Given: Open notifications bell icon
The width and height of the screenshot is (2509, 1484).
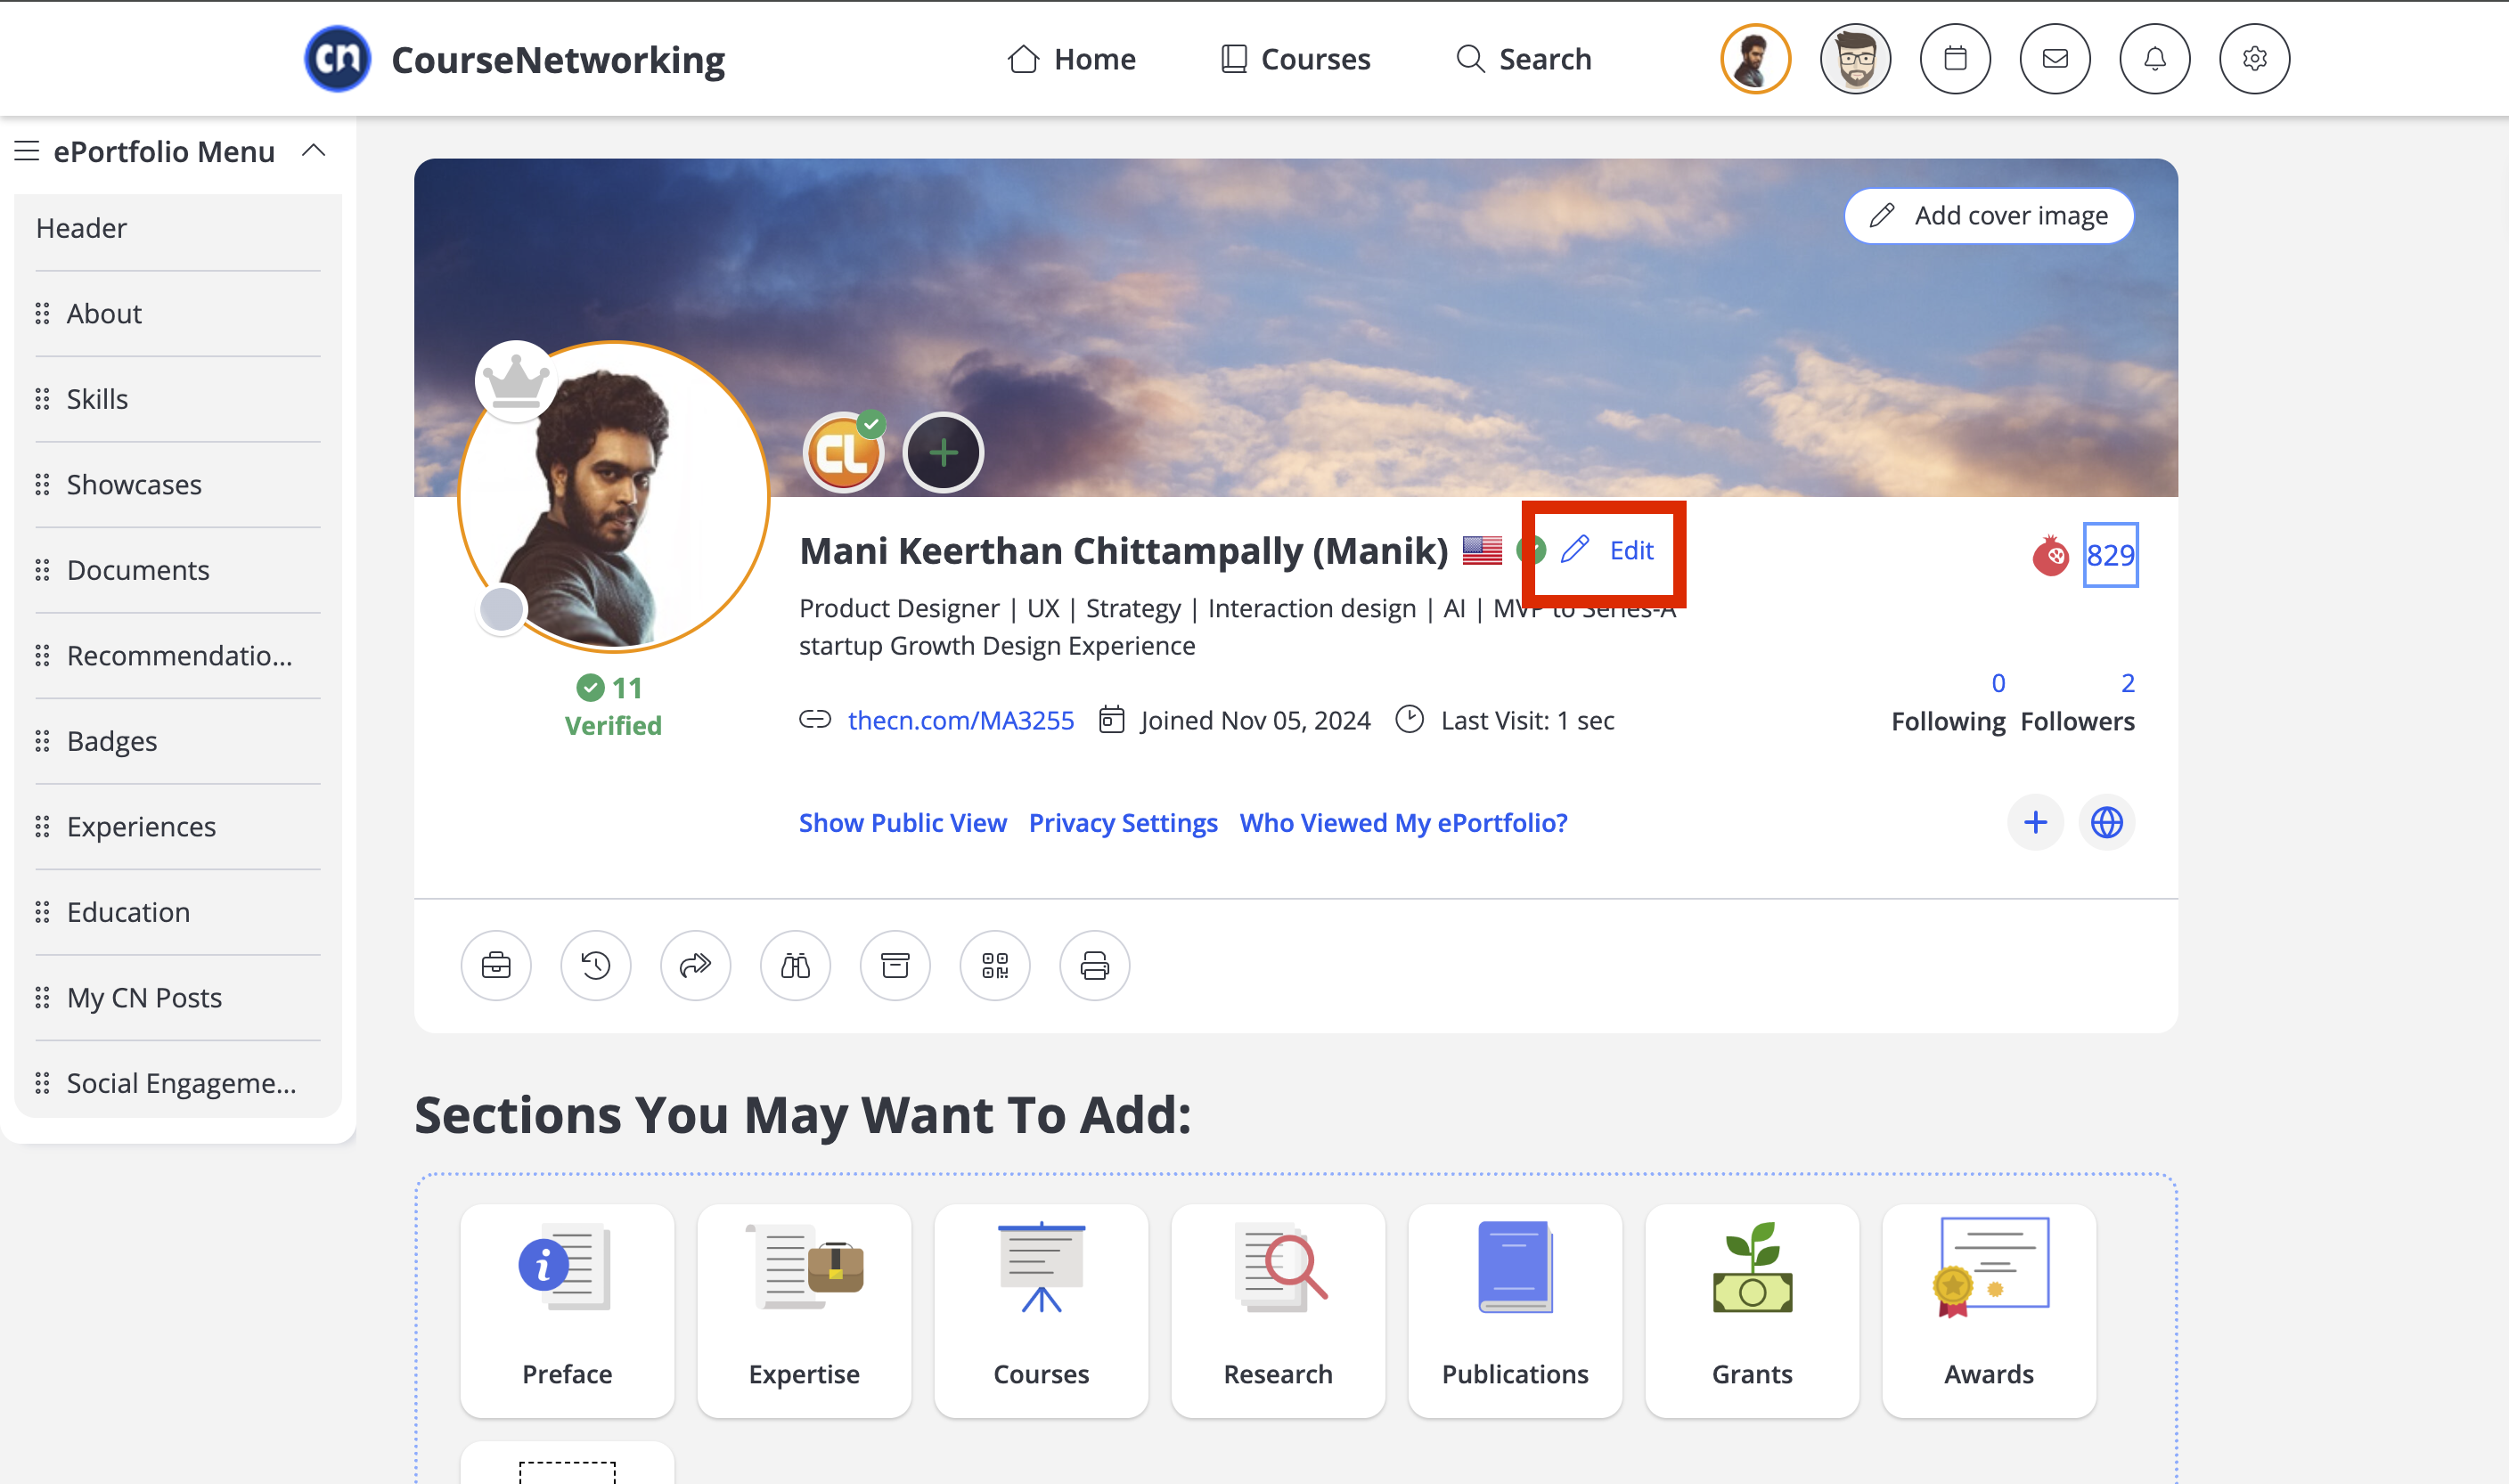Looking at the screenshot, I should (2155, 59).
